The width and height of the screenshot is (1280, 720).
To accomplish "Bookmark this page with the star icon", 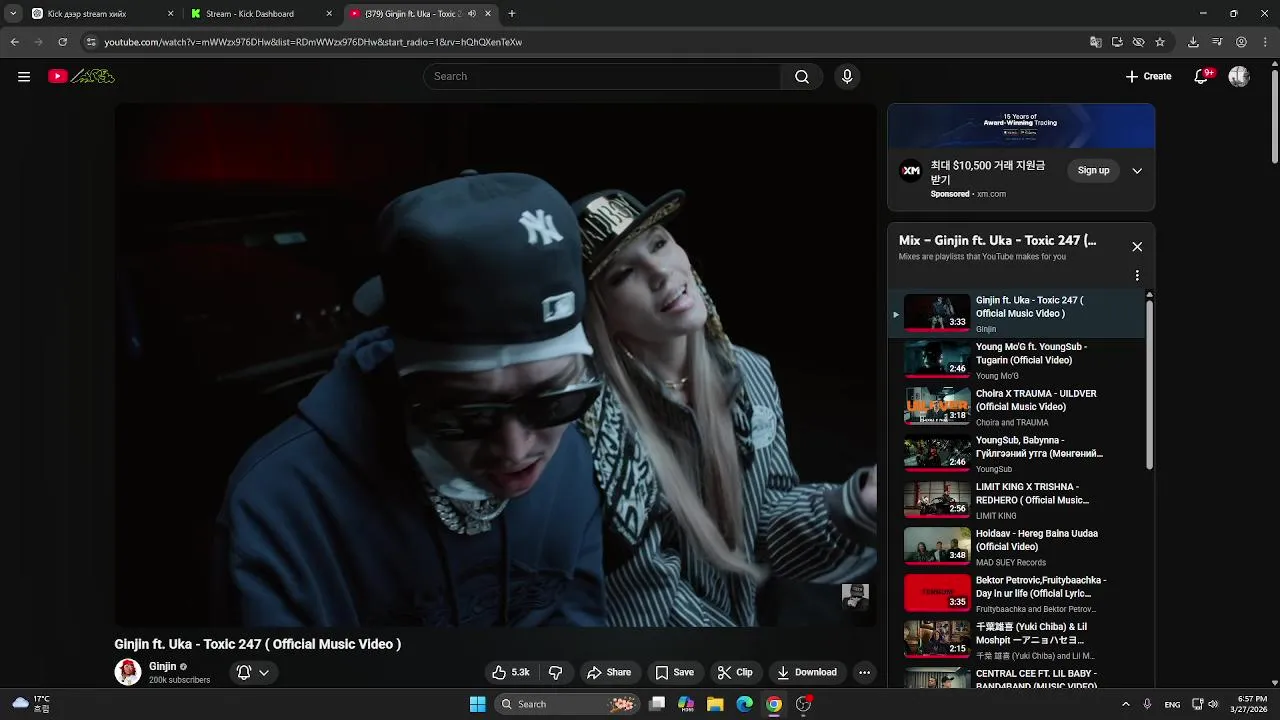I will coord(1160,42).
